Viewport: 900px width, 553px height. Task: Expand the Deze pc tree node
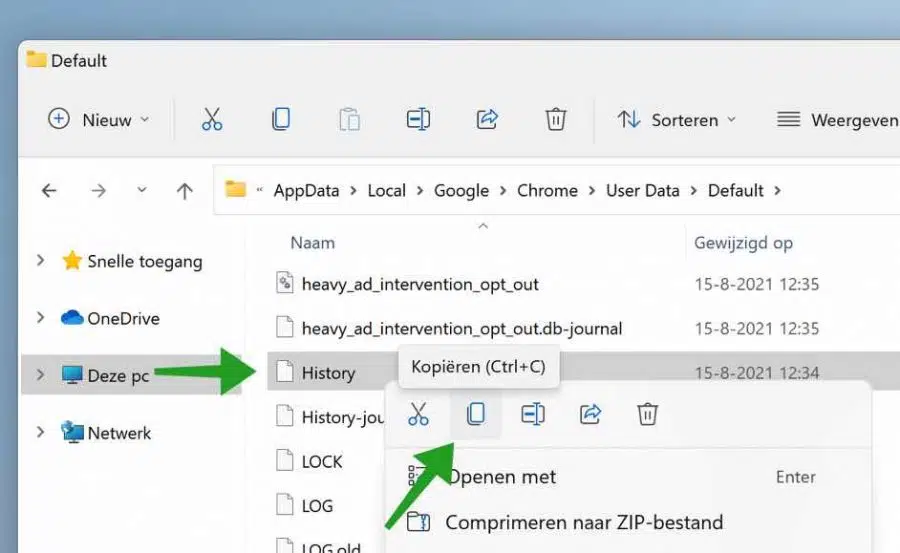(x=40, y=375)
